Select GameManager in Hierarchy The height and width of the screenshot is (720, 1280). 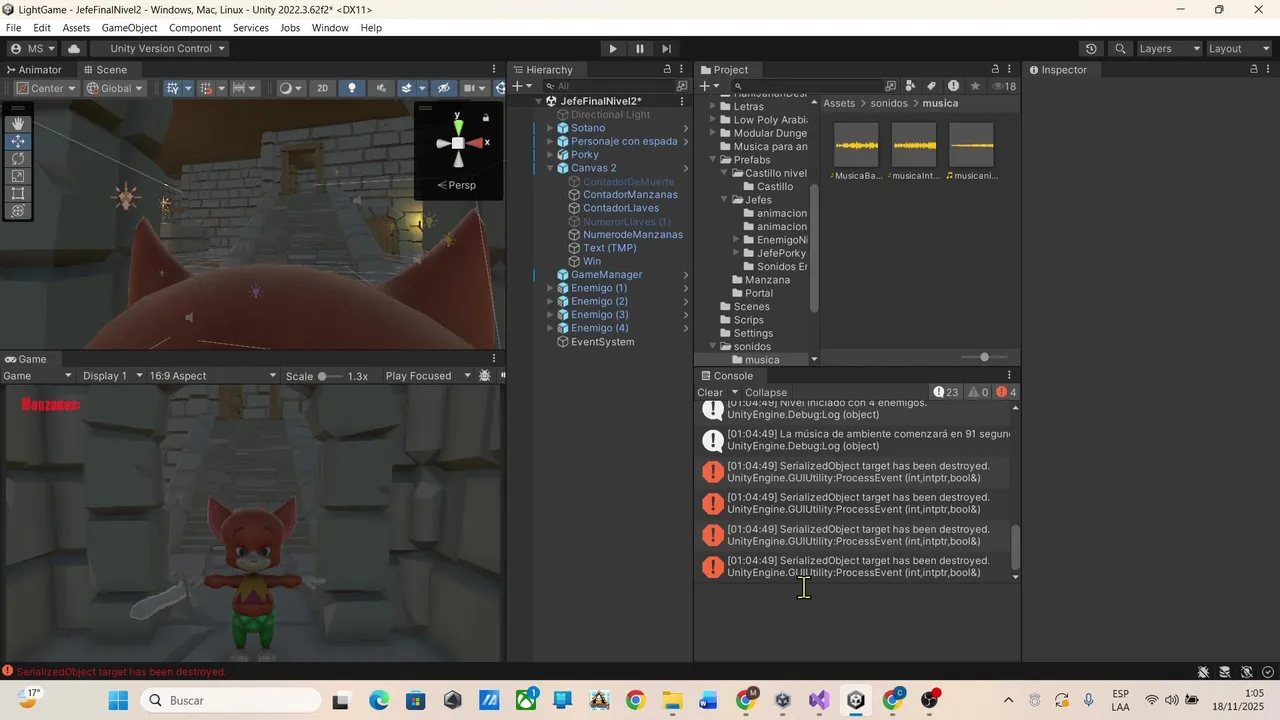606,275
